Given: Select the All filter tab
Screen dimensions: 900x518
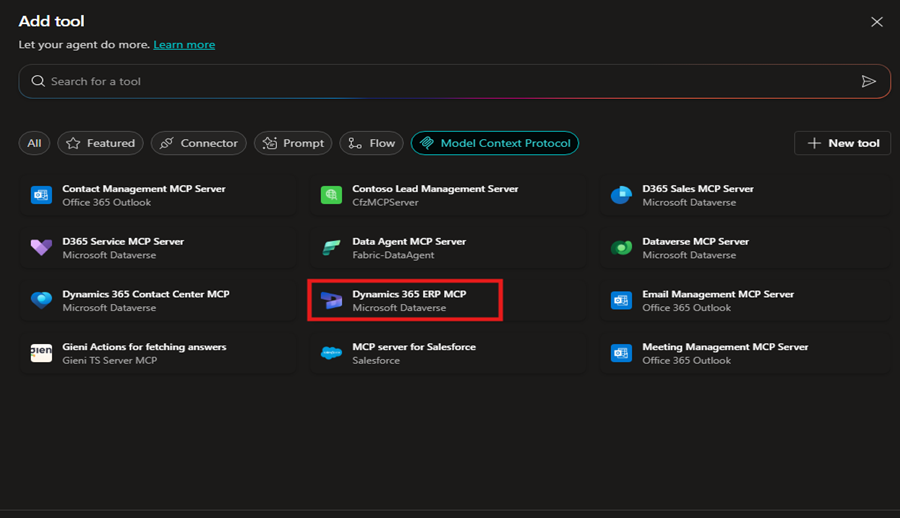Looking at the screenshot, I should point(34,143).
